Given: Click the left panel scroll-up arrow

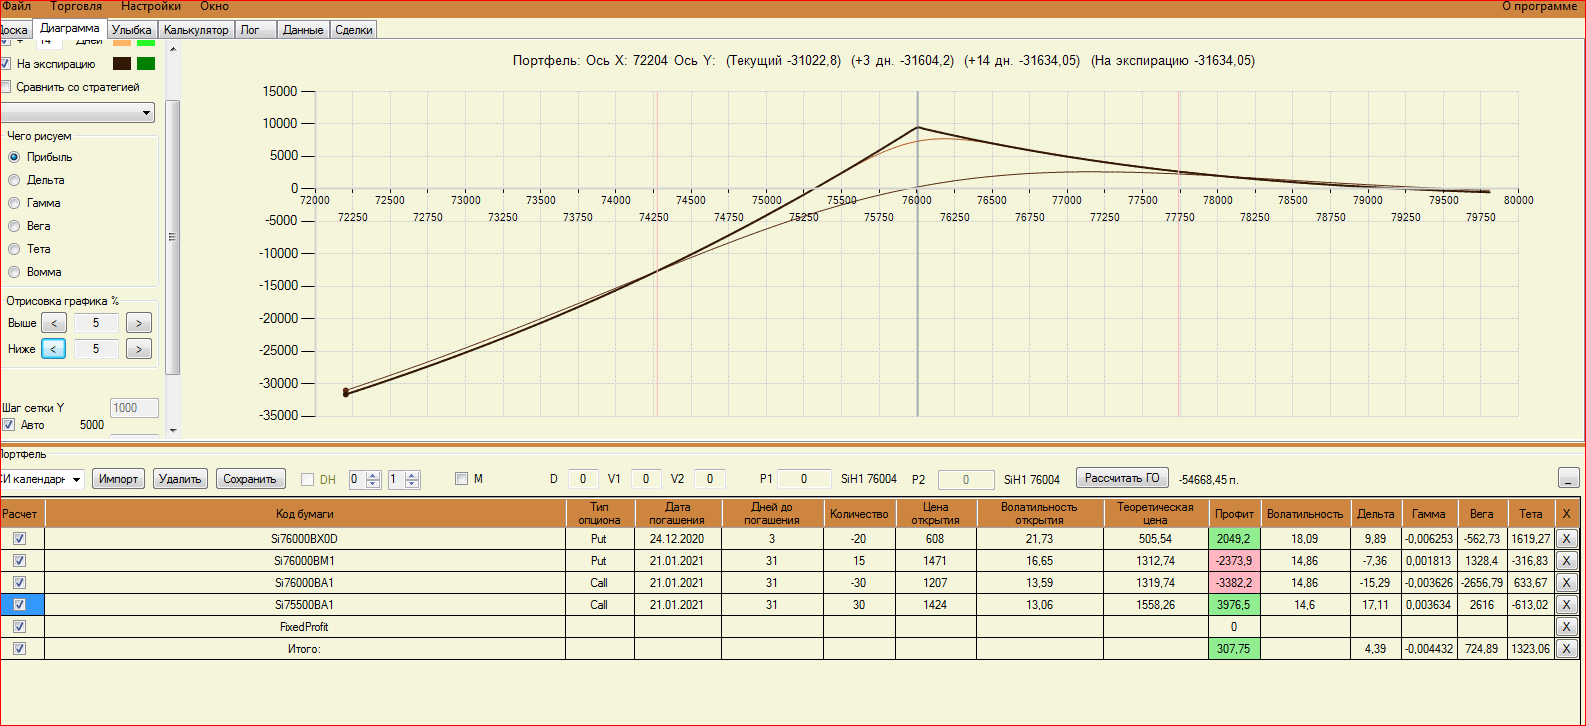Looking at the screenshot, I should pyautogui.click(x=173, y=48).
